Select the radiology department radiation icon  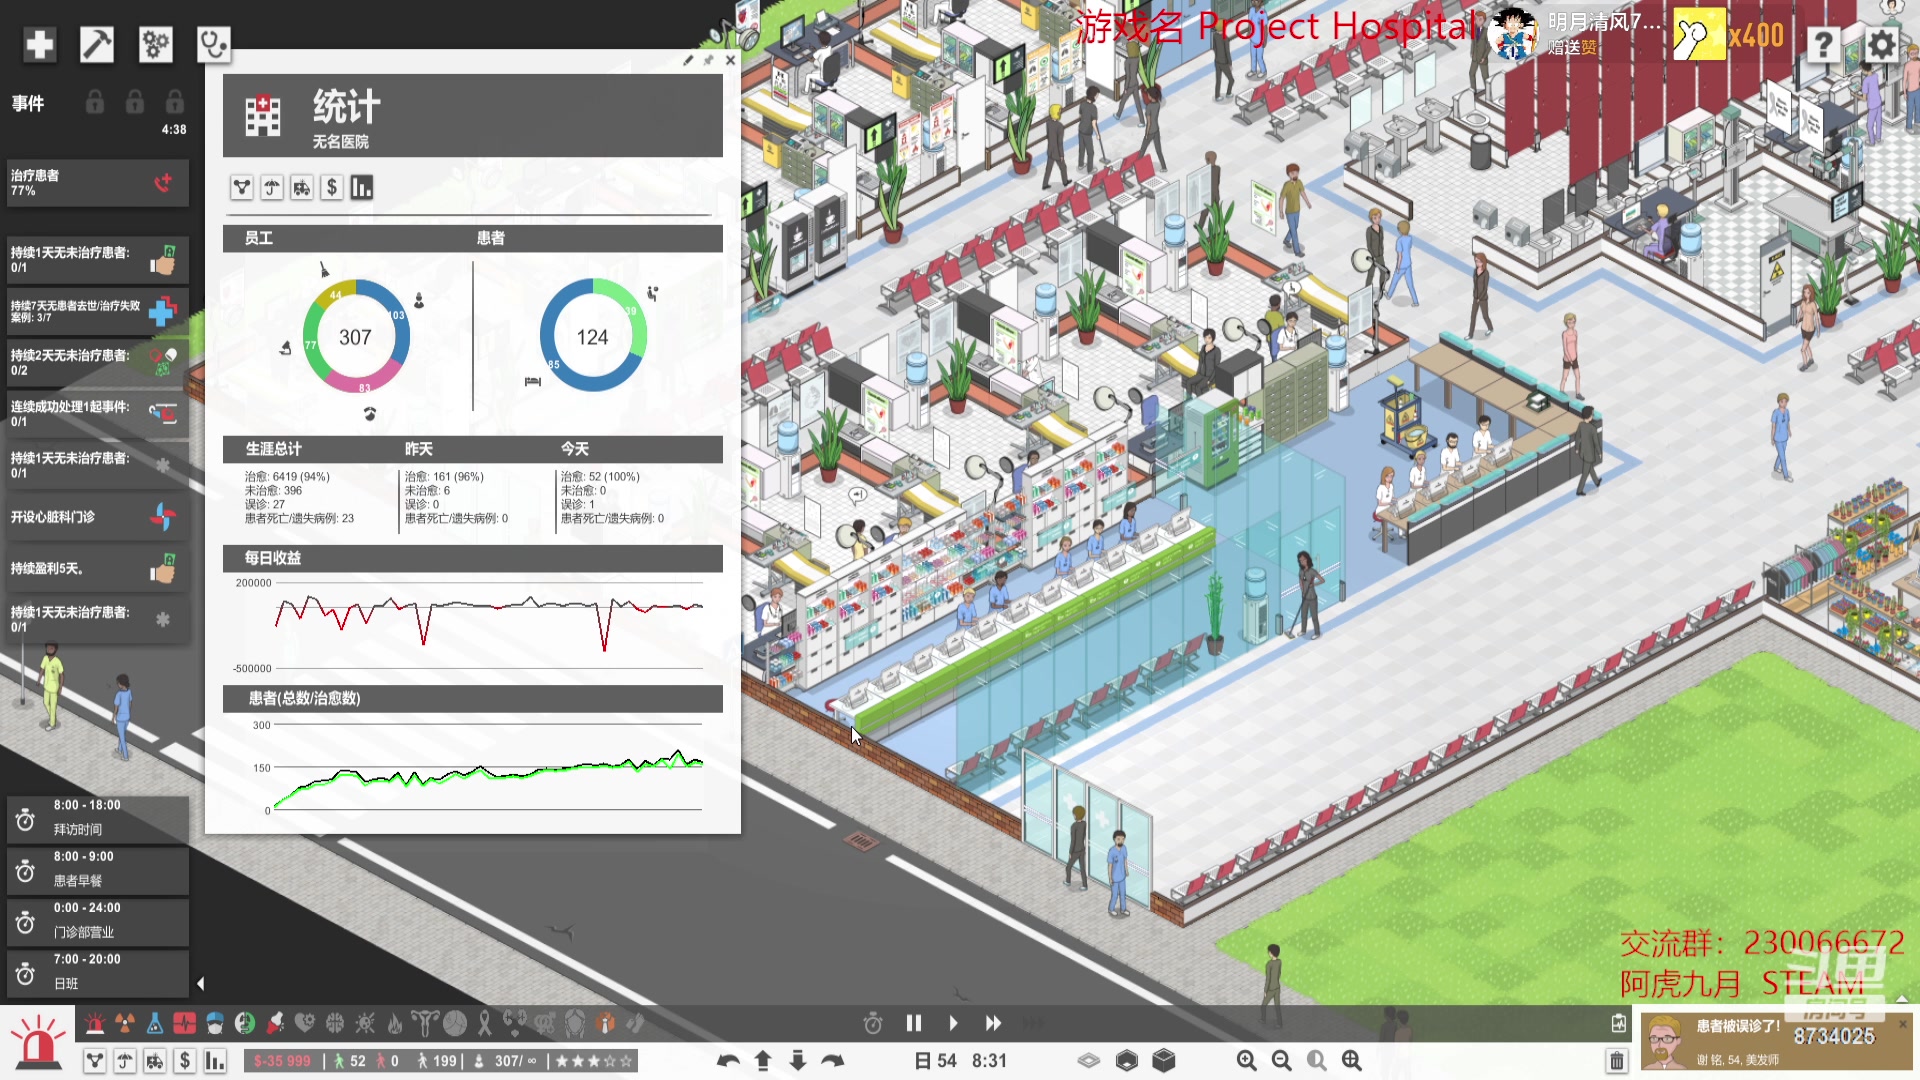(125, 1023)
